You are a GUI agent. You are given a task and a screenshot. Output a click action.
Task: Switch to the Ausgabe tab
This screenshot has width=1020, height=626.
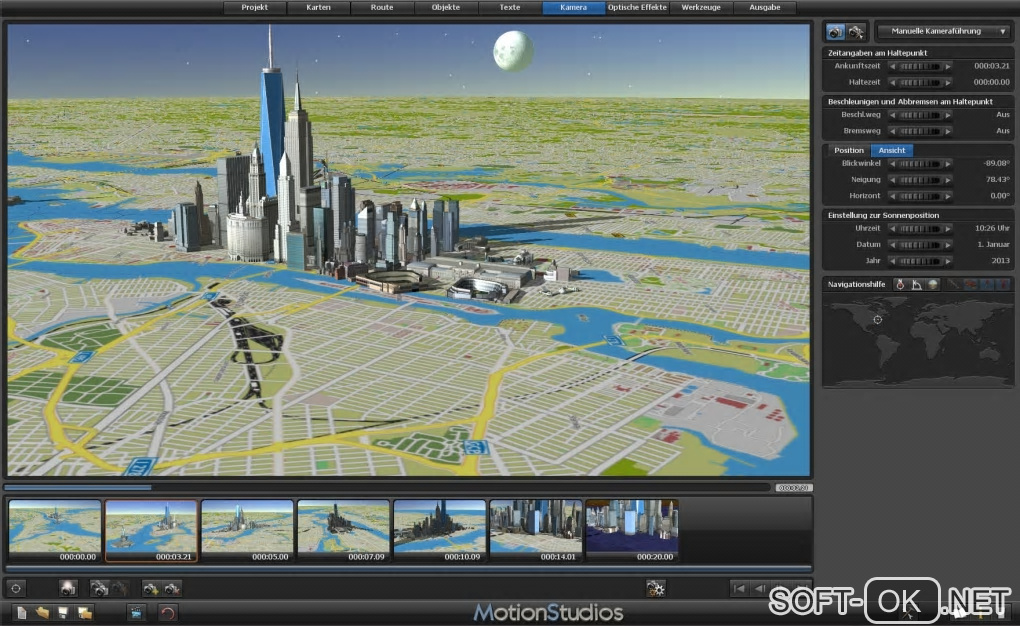coord(764,7)
